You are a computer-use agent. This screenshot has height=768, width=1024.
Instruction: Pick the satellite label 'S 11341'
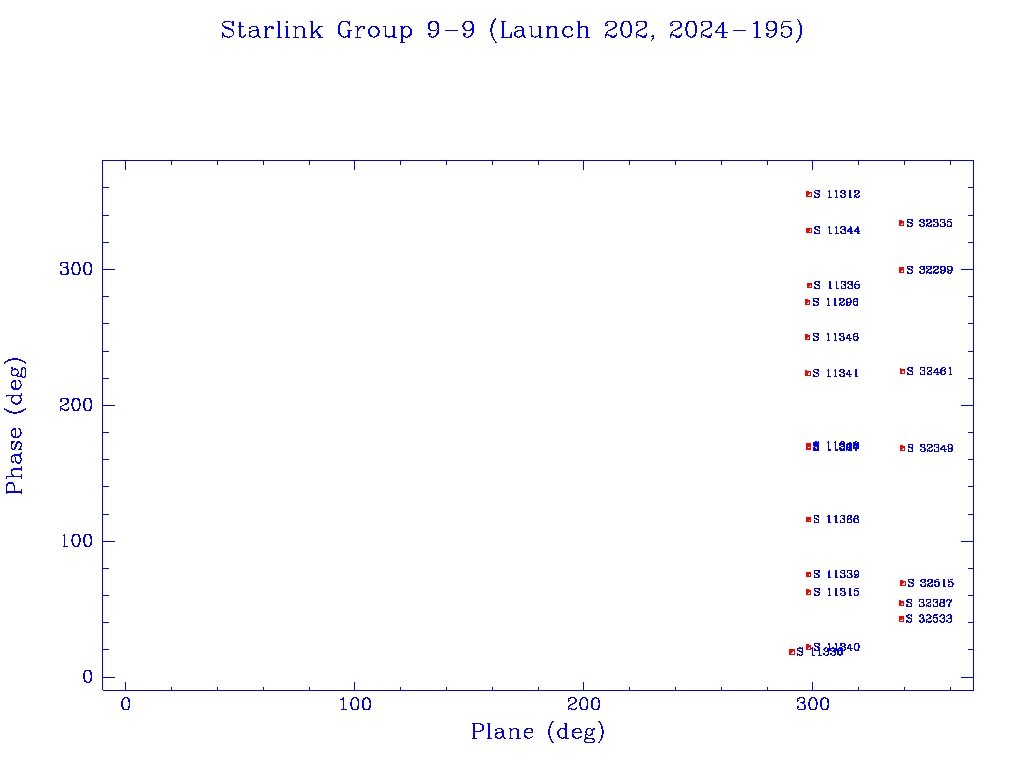point(835,373)
